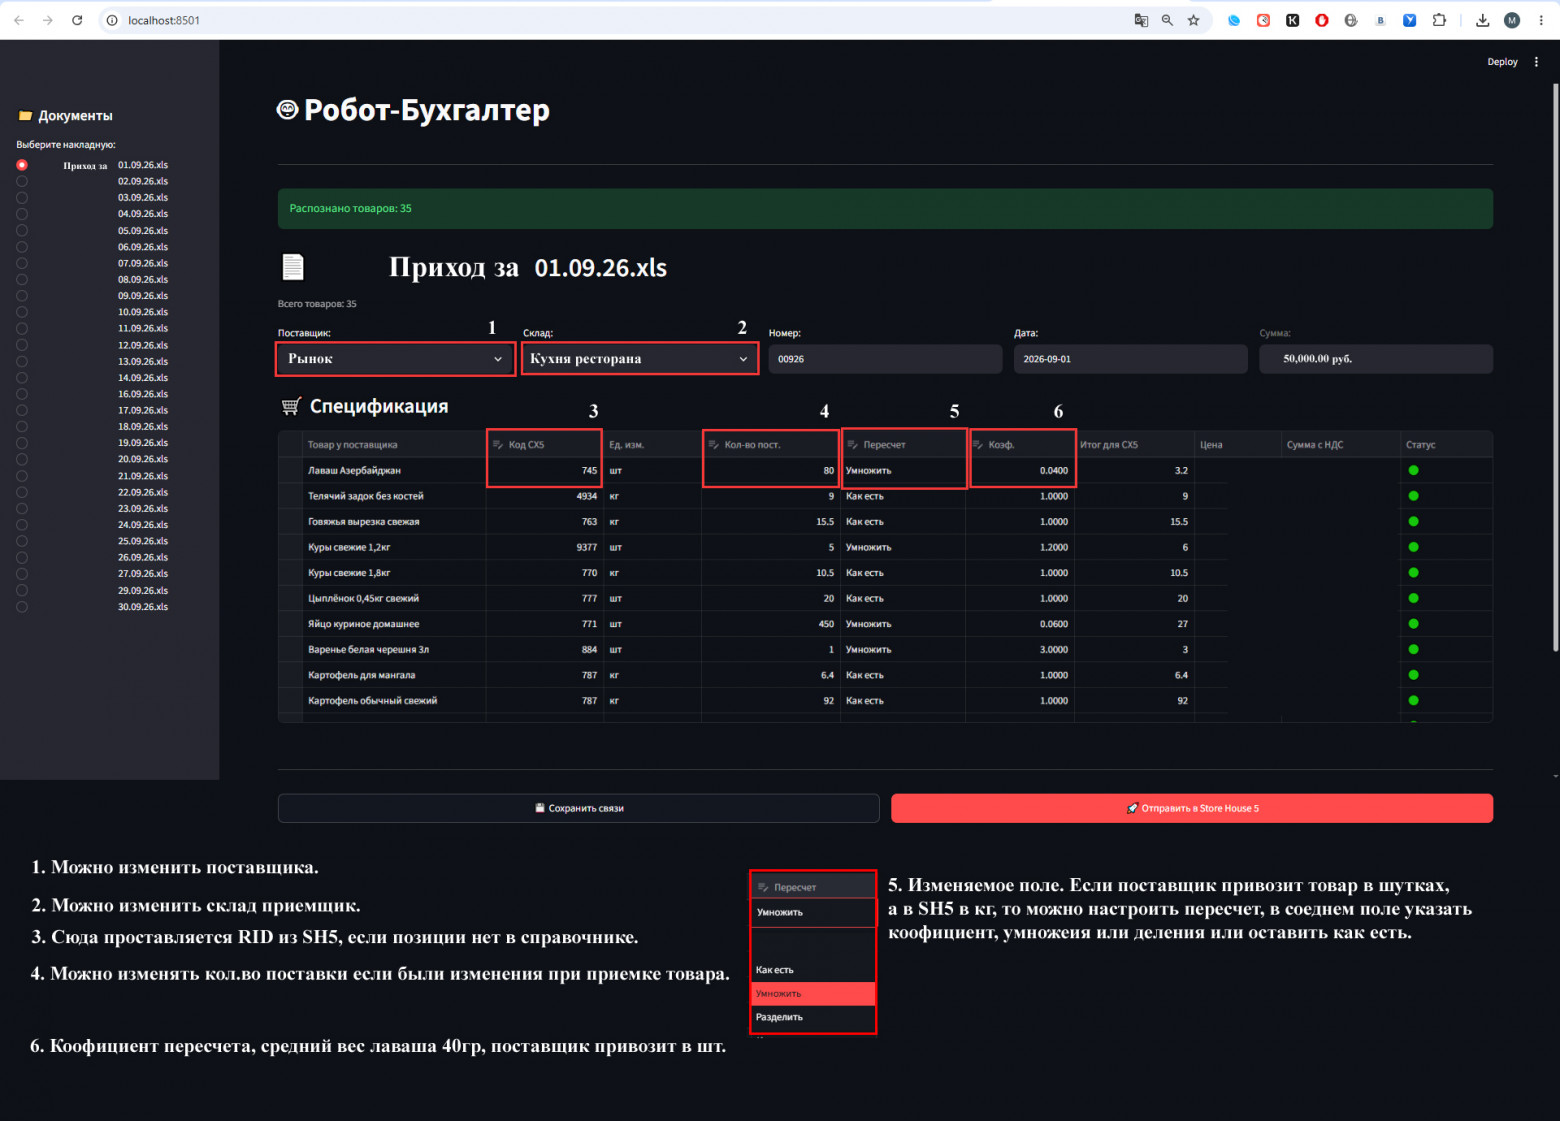This screenshot has width=1560, height=1121.
Task: Open Пересчет cell for Варенье белая черешня 3л
Action: [903, 650]
